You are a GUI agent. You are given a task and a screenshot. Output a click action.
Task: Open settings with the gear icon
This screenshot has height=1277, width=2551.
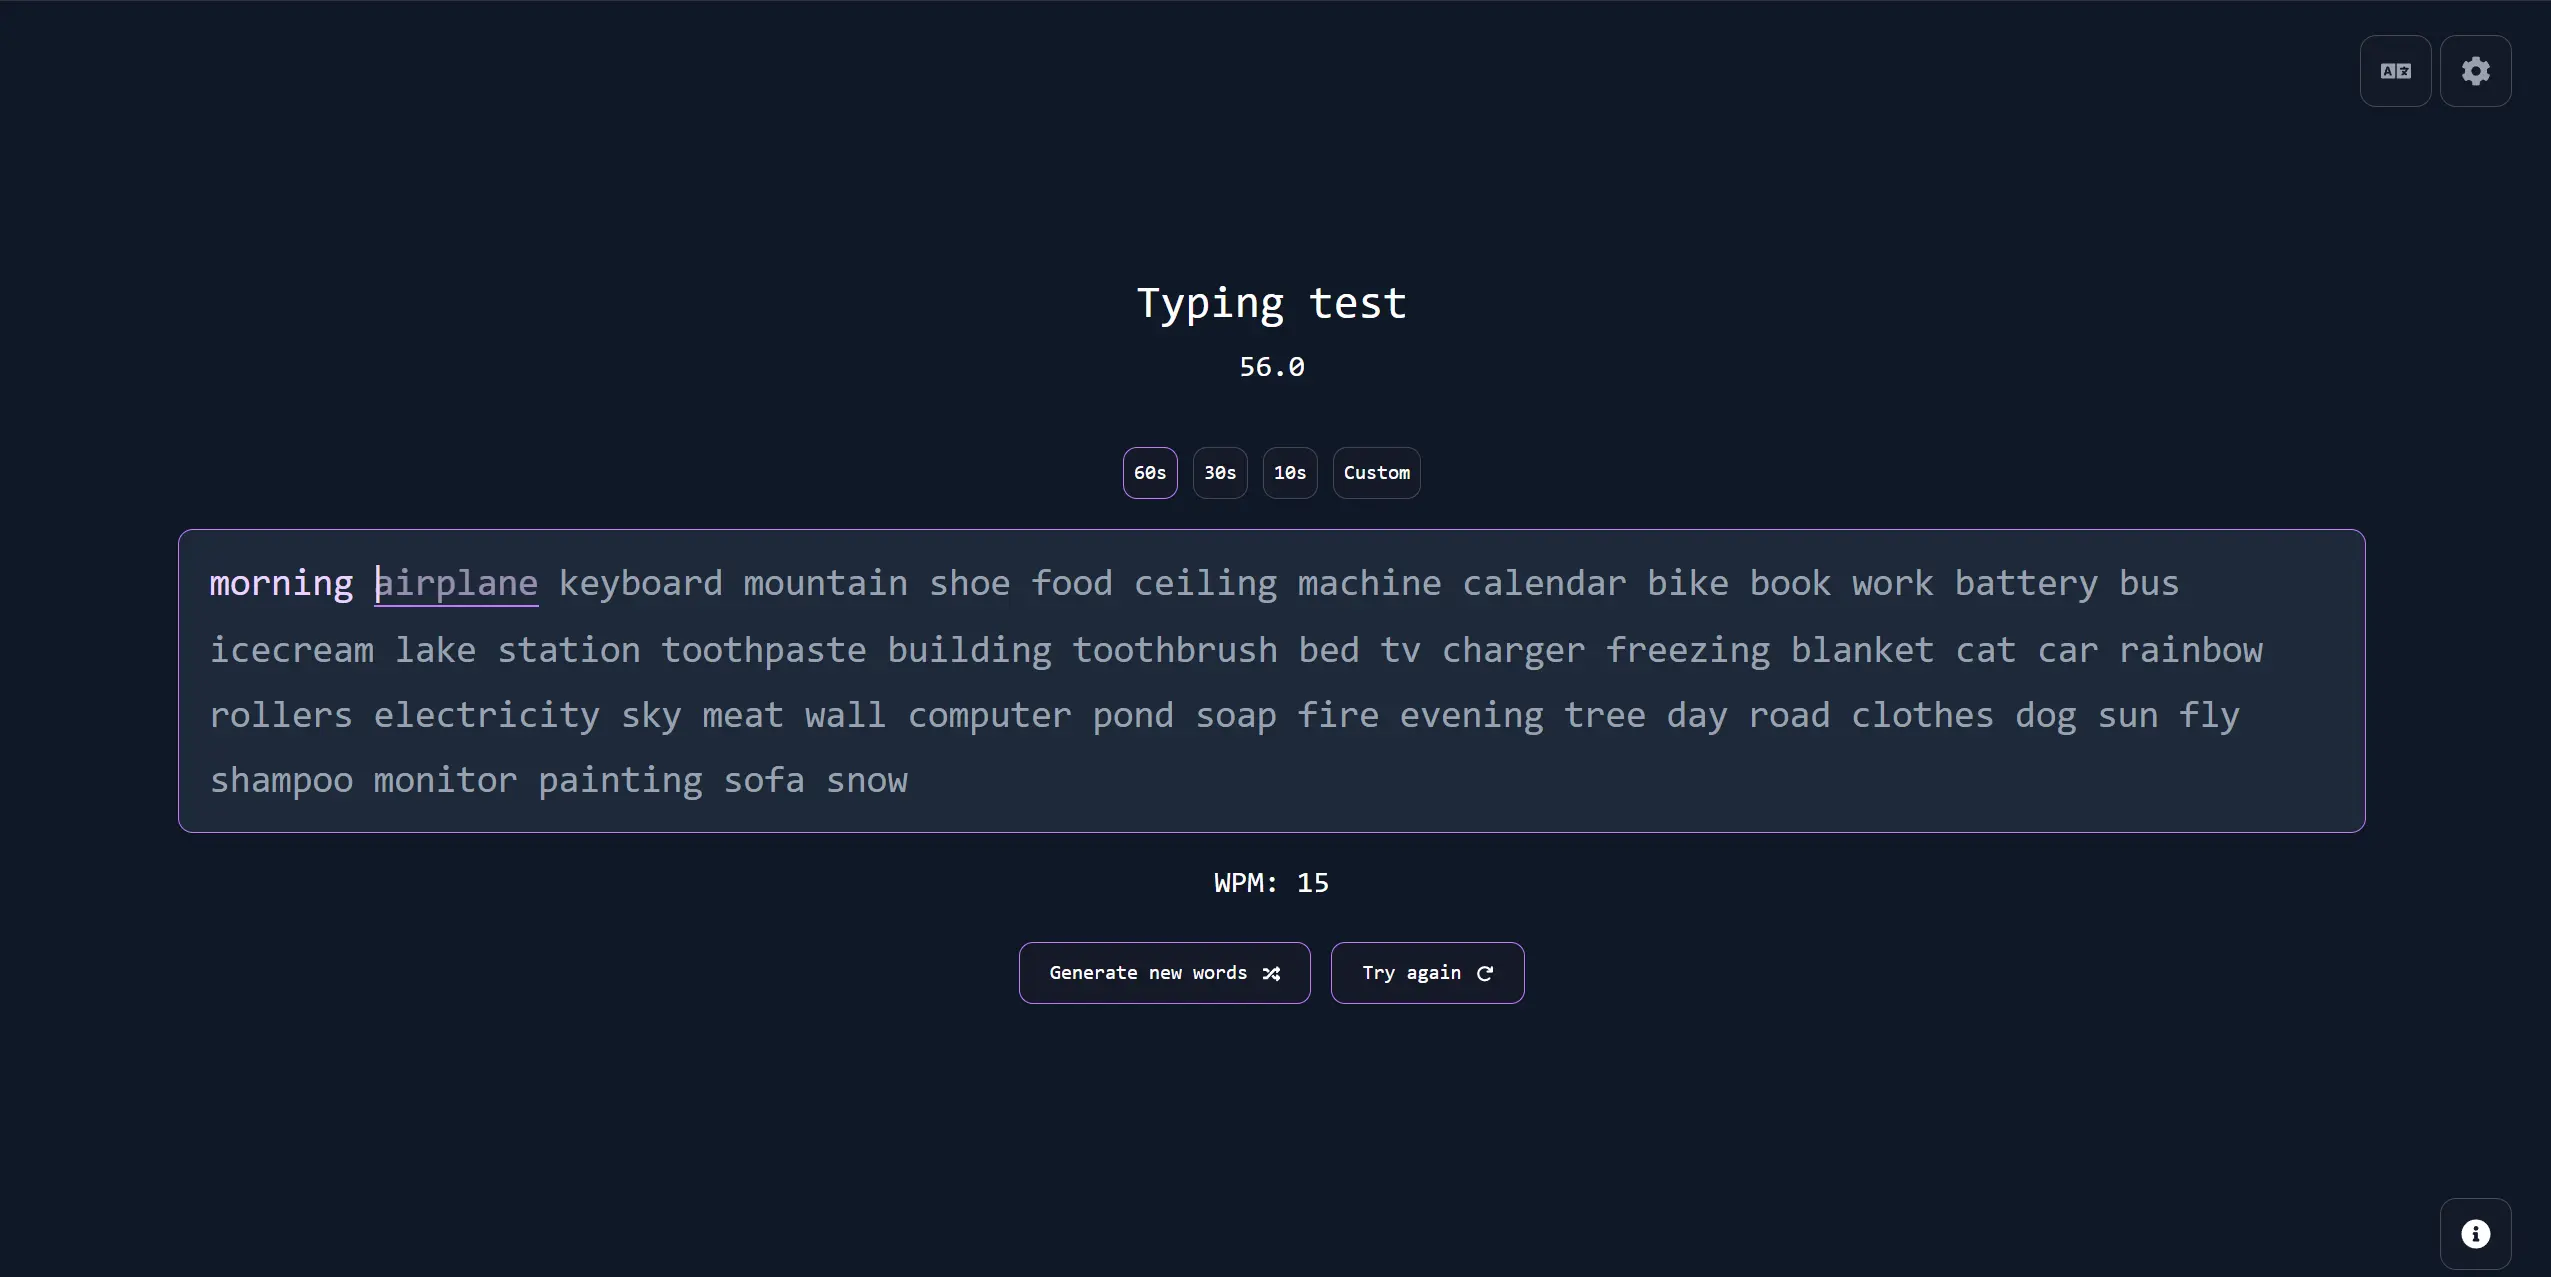[2475, 71]
